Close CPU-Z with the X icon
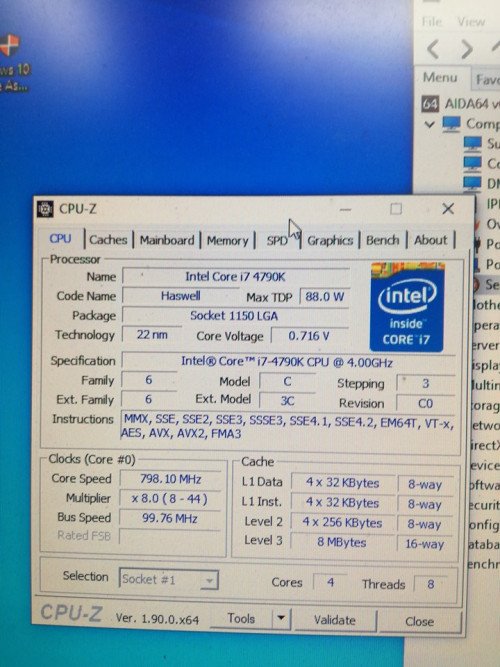The image size is (500, 667). coord(448,208)
